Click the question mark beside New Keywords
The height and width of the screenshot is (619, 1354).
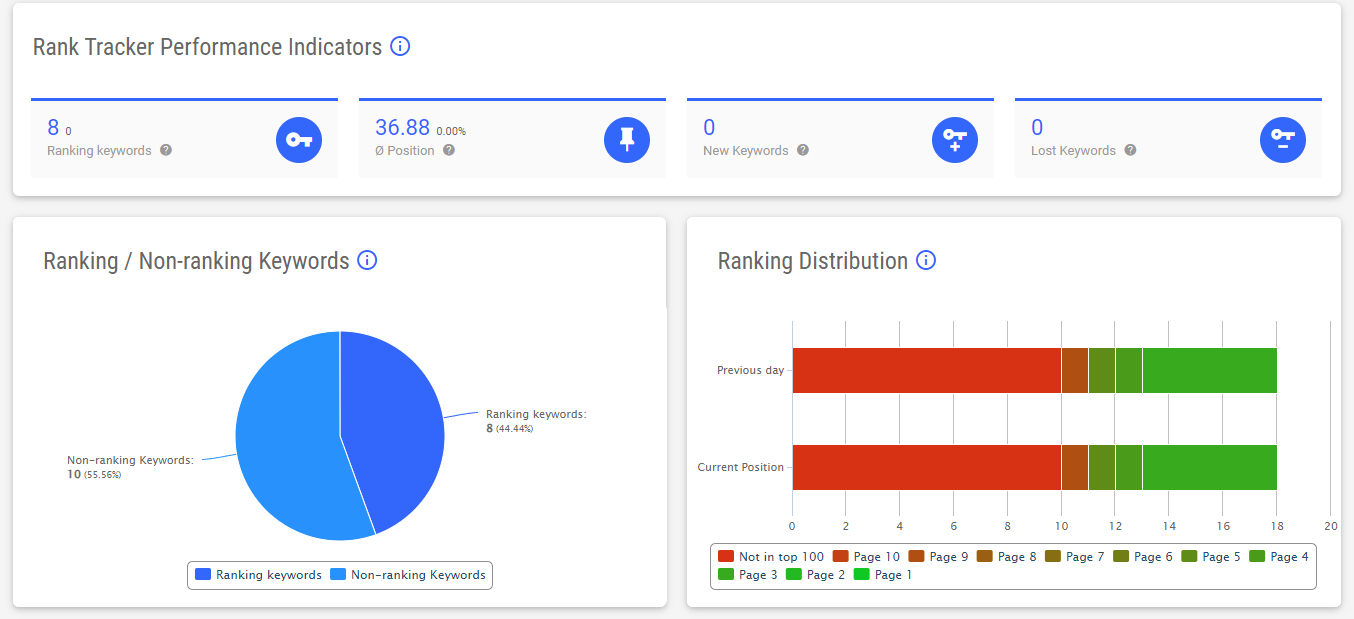coord(803,150)
